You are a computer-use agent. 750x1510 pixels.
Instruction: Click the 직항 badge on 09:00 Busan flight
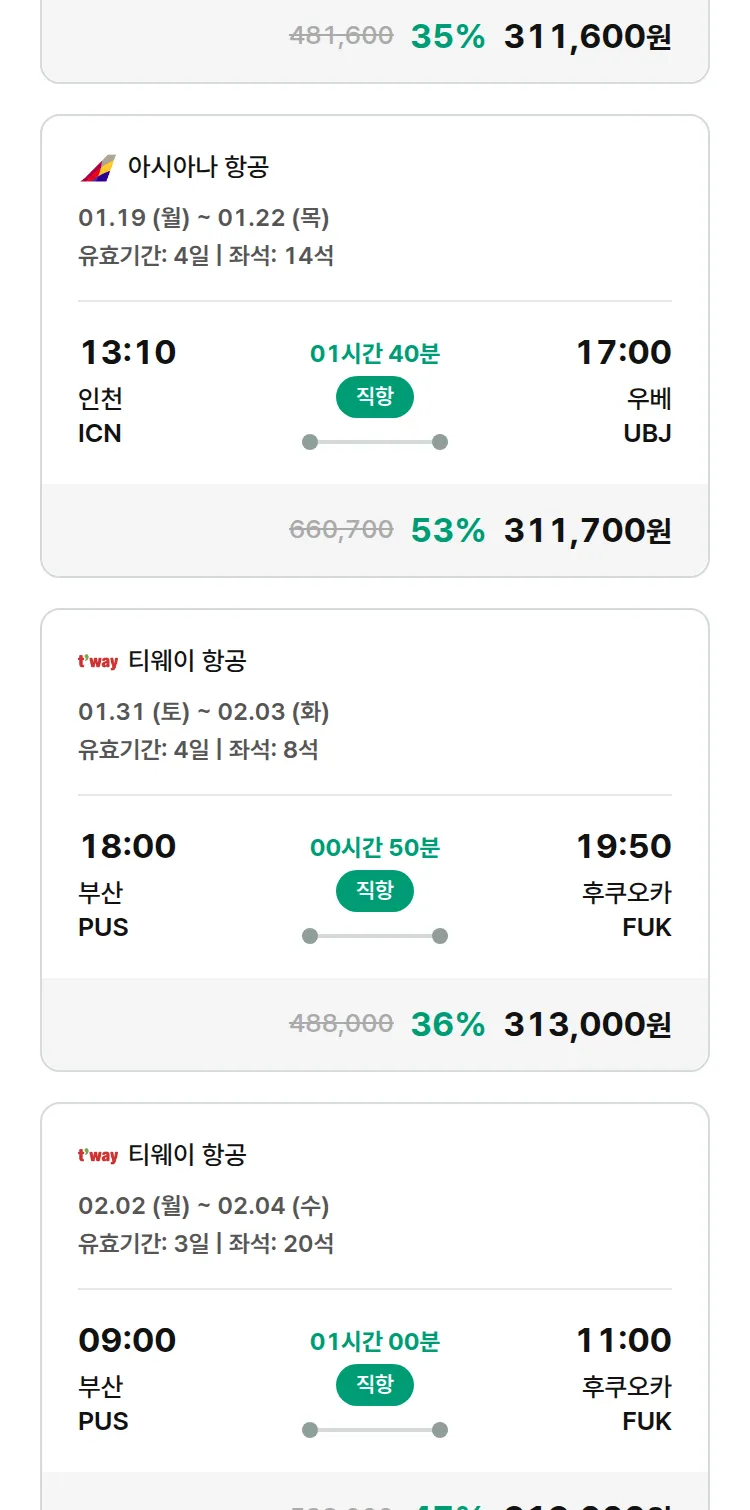pyautogui.click(x=375, y=1385)
